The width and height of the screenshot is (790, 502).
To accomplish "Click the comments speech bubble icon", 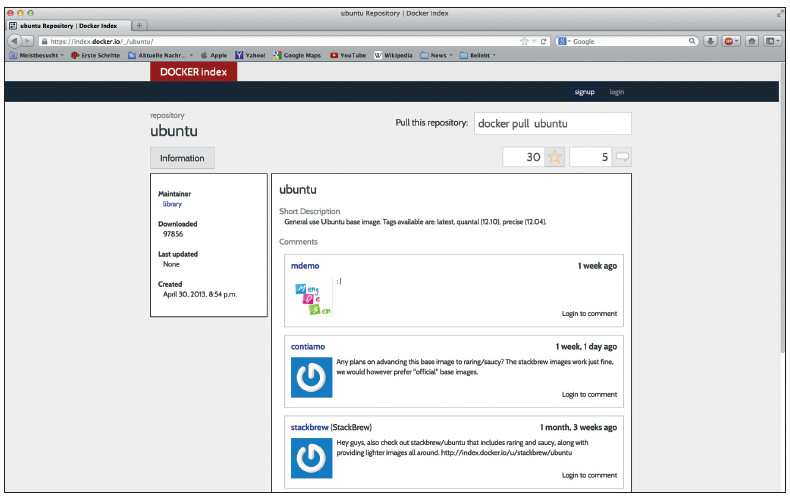I will pyautogui.click(x=622, y=157).
